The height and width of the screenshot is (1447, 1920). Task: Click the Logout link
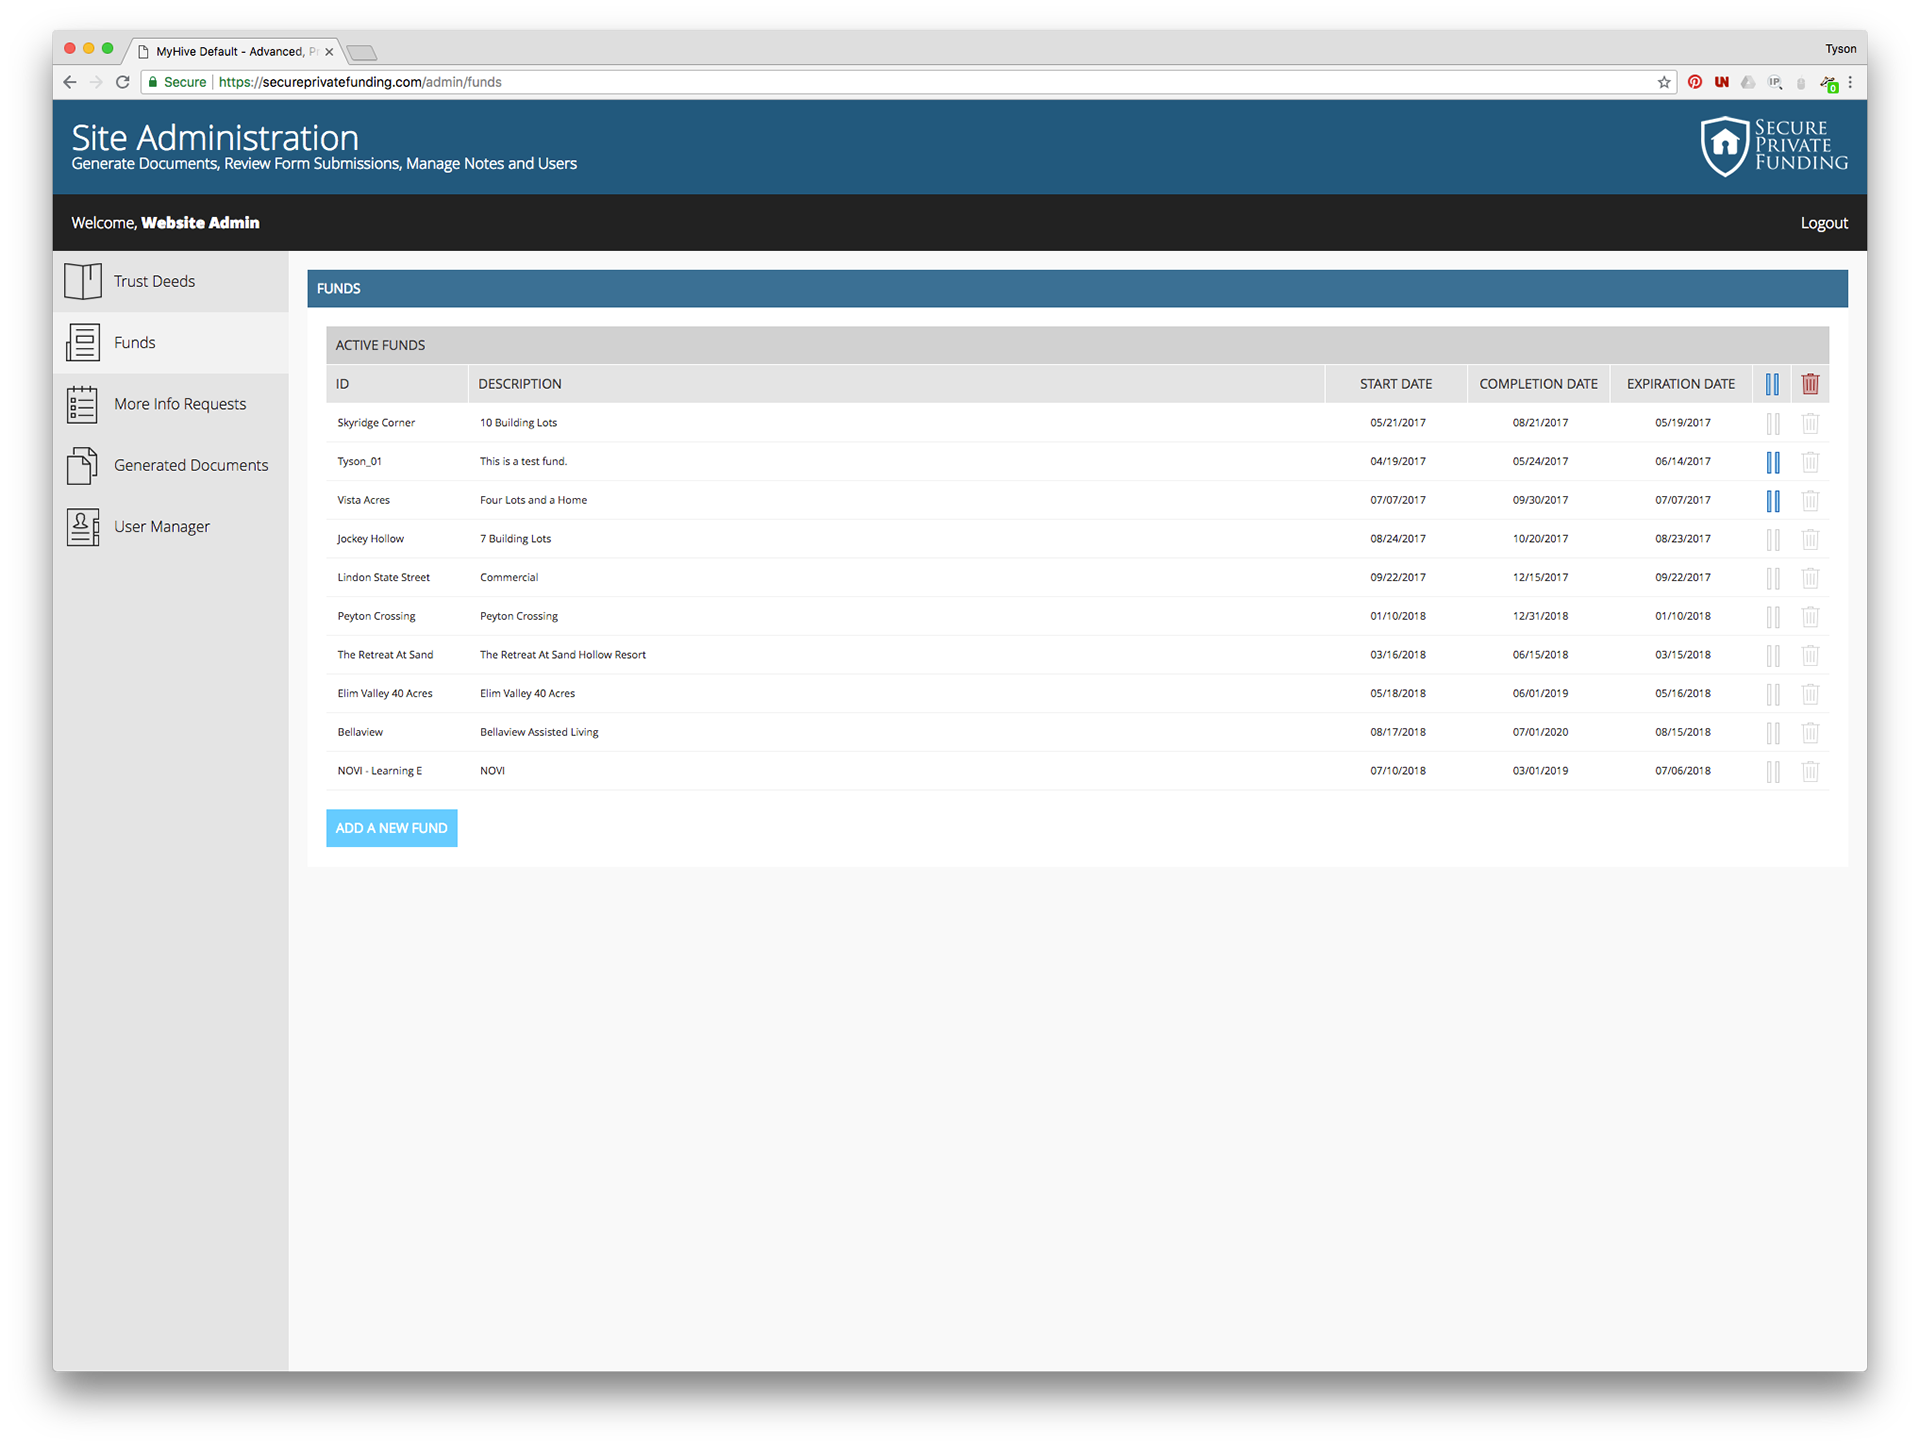[1823, 223]
